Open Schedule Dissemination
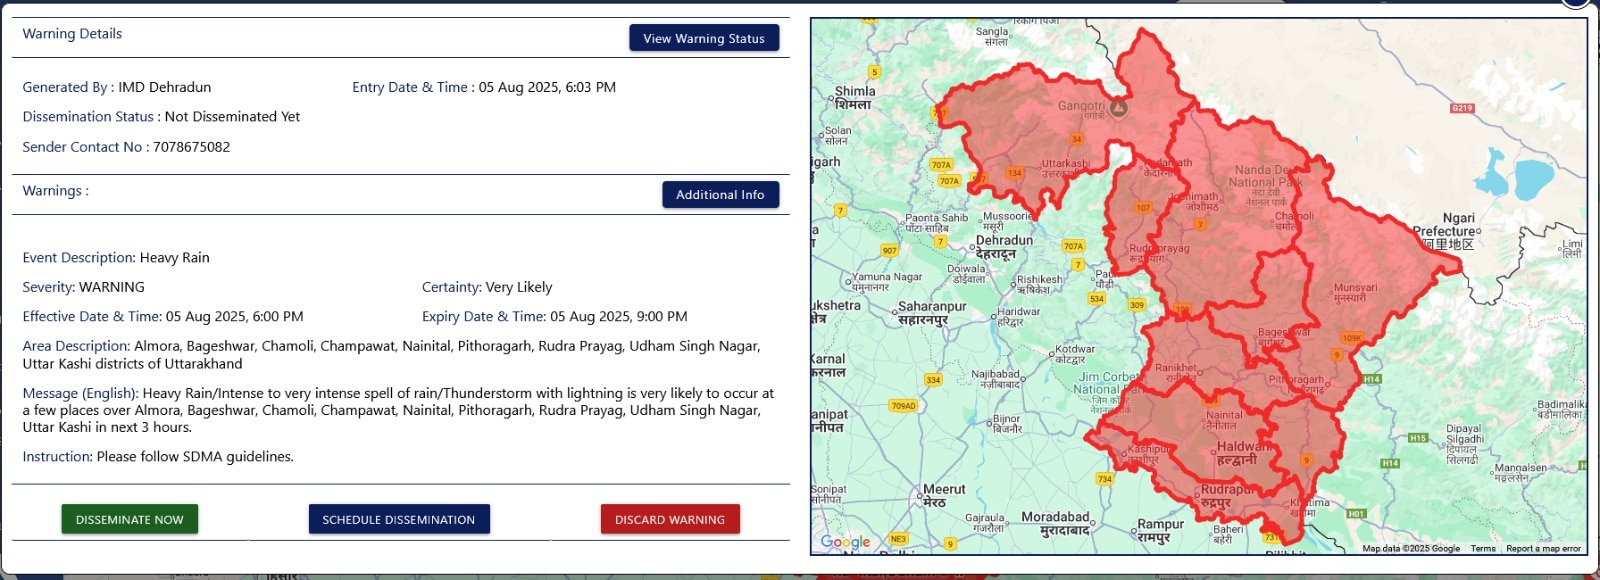Image resolution: width=1600 pixels, height=580 pixels. 399,519
